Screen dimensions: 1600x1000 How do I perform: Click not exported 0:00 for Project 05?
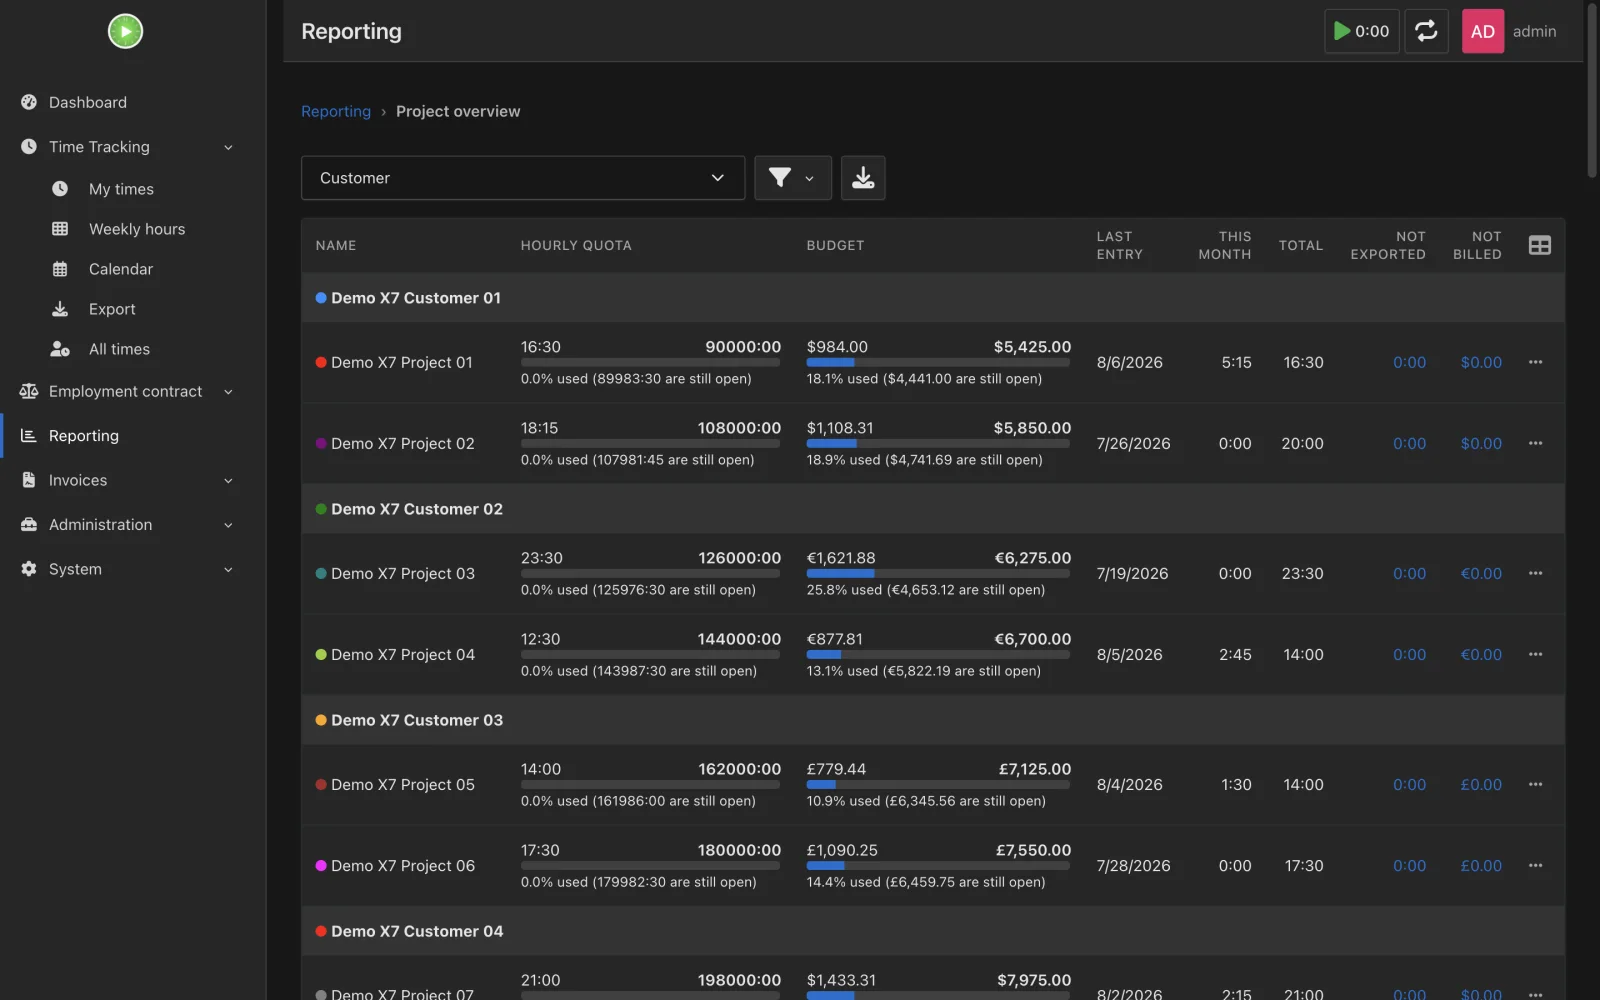[1409, 784]
